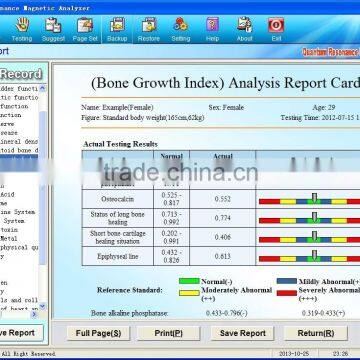
Task: Open Page Set in the toolbar
Action: click(x=85, y=25)
